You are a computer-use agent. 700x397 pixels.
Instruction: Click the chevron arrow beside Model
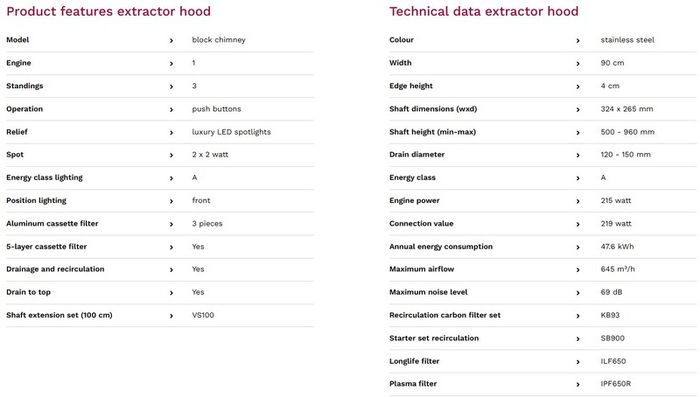(x=171, y=41)
